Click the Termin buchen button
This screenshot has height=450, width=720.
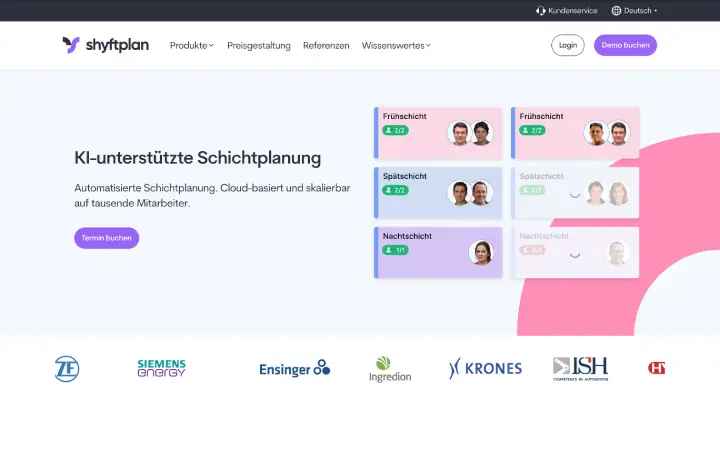(107, 238)
